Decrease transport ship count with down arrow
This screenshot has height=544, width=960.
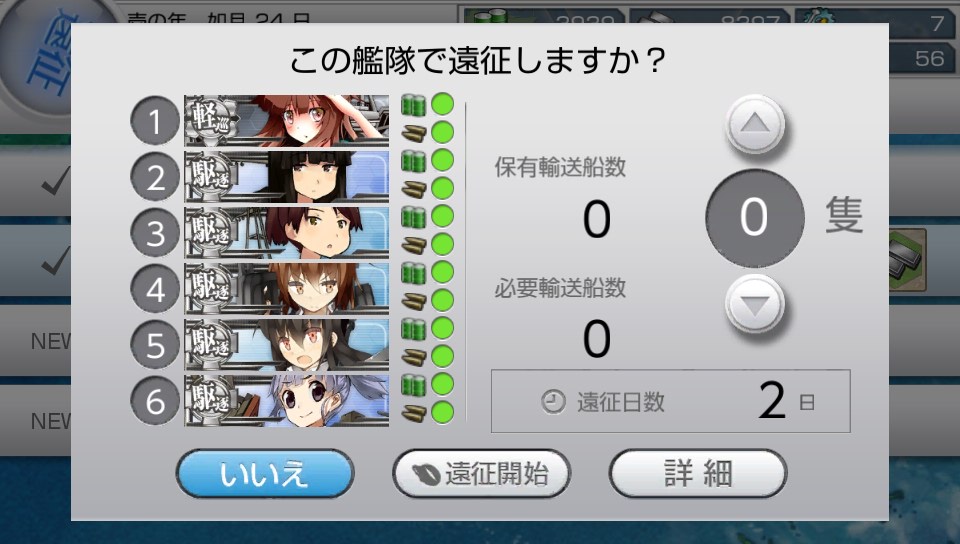point(755,304)
